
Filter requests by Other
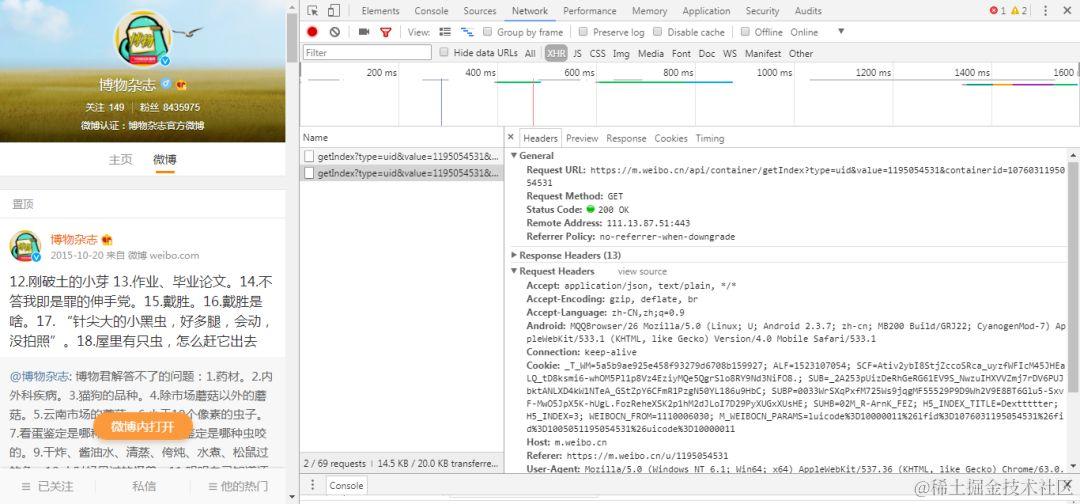(x=801, y=53)
